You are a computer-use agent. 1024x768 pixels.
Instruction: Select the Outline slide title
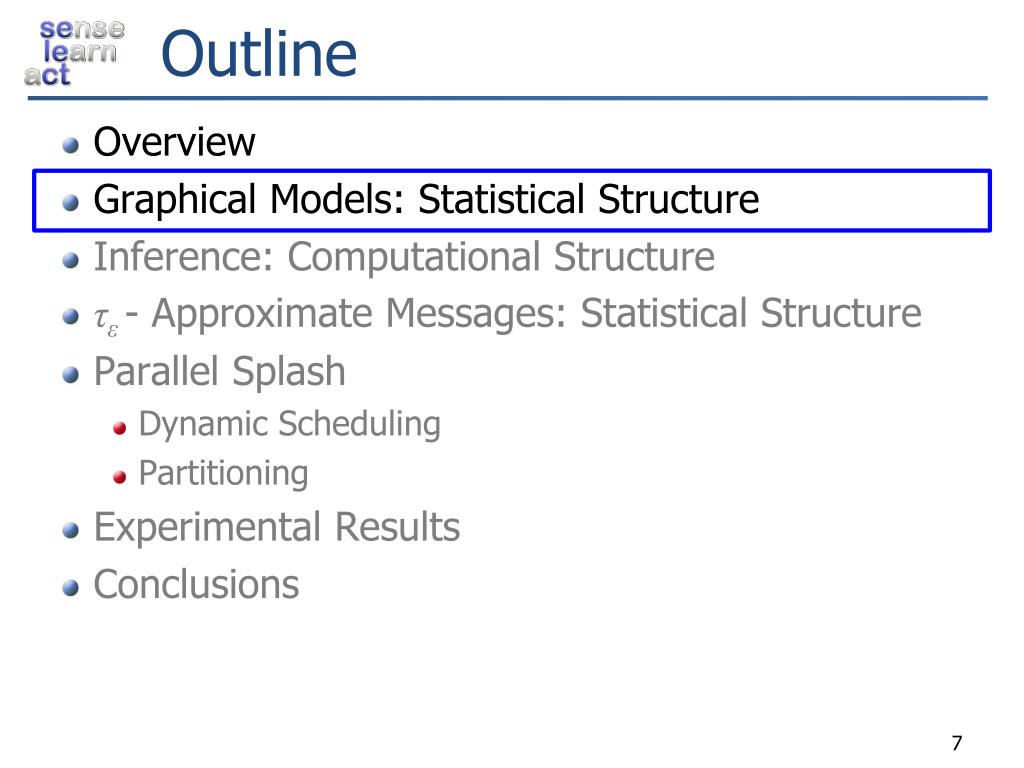(x=259, y=54)
